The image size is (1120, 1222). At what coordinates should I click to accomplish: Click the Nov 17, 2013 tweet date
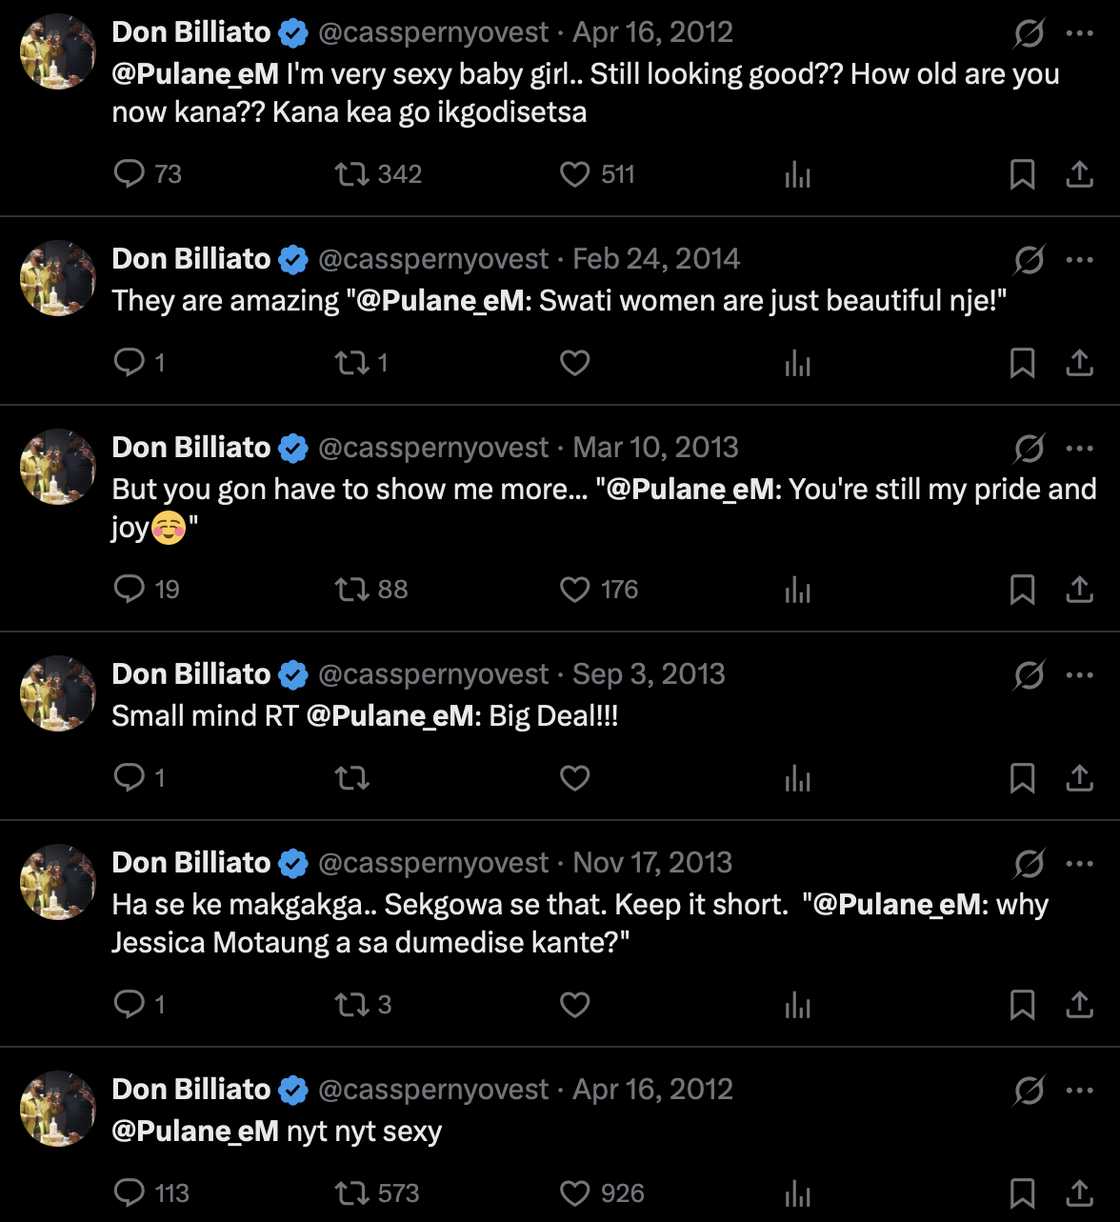(x=652, y=863)
